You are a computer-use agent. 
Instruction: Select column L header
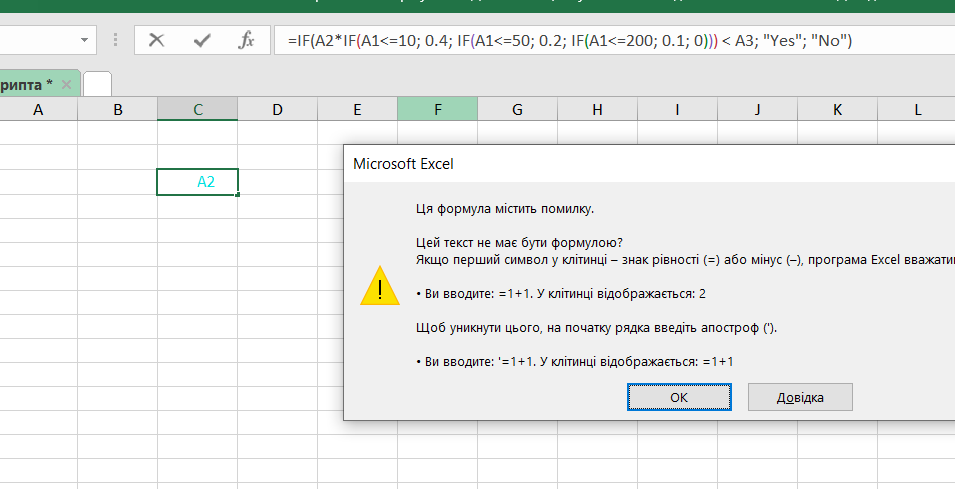tap(917, 110)
